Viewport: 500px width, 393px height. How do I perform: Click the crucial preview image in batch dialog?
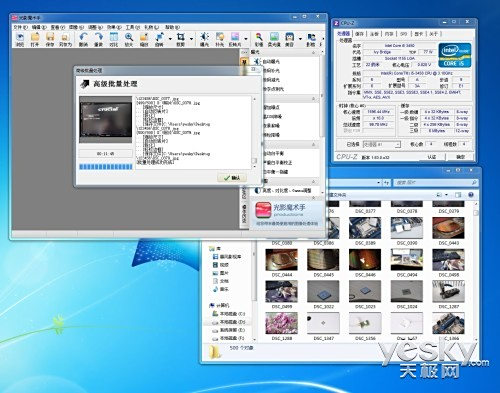106,120
